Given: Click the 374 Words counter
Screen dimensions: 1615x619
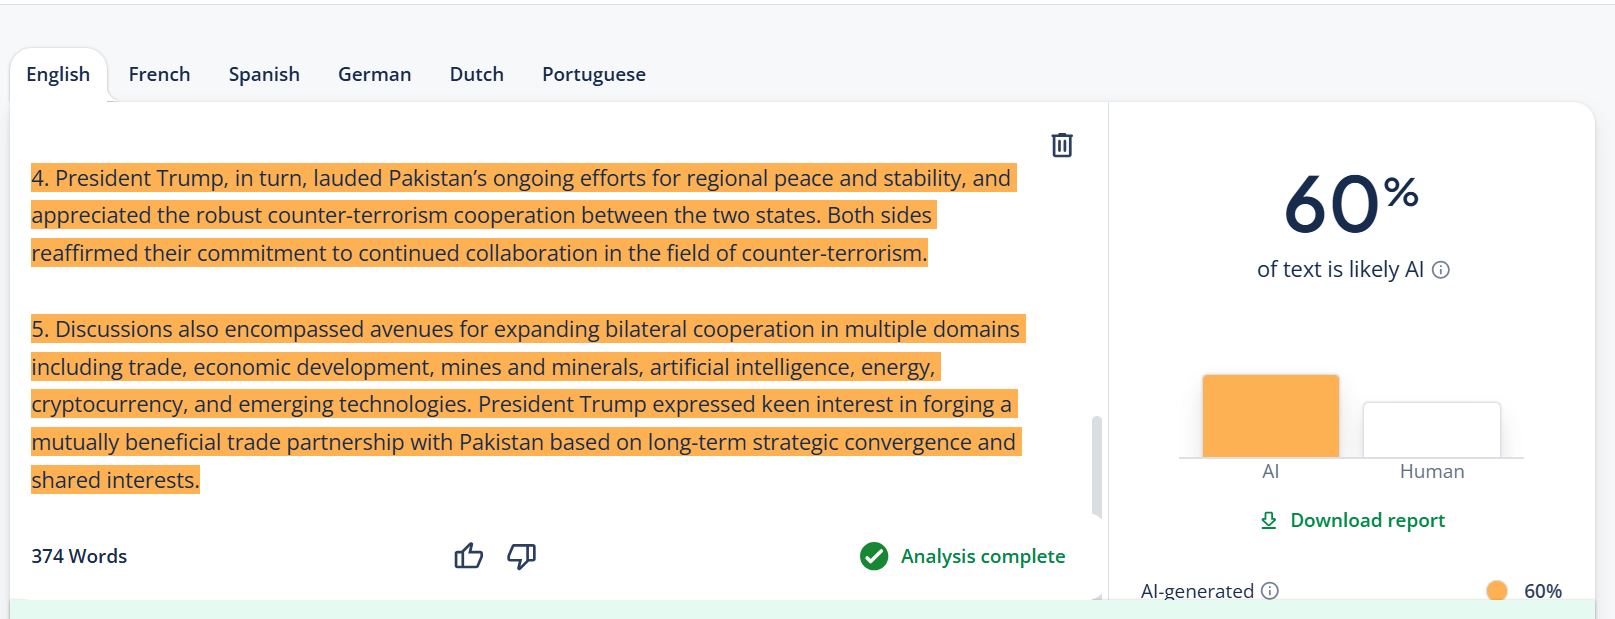Looking at the screenshot, I should click(79, 556).
